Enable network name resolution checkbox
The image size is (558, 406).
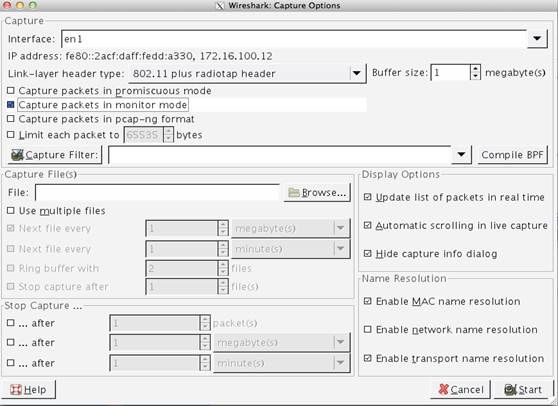[x=368, y=329]
